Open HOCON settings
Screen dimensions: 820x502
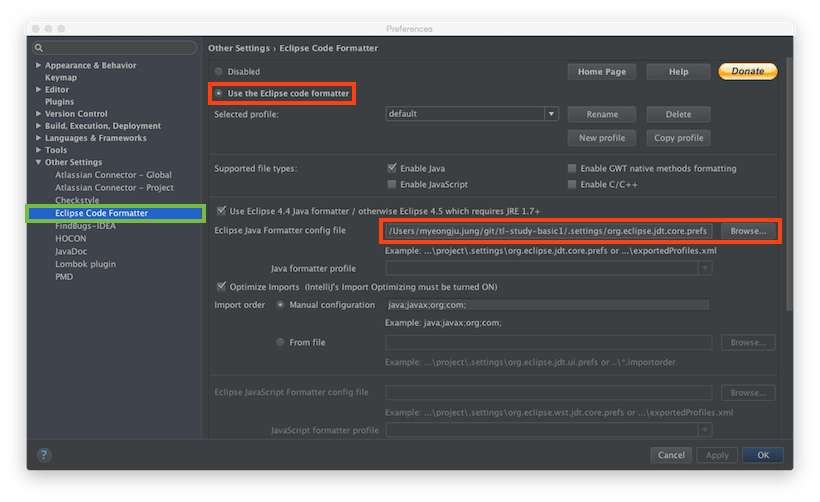[71, 238]
